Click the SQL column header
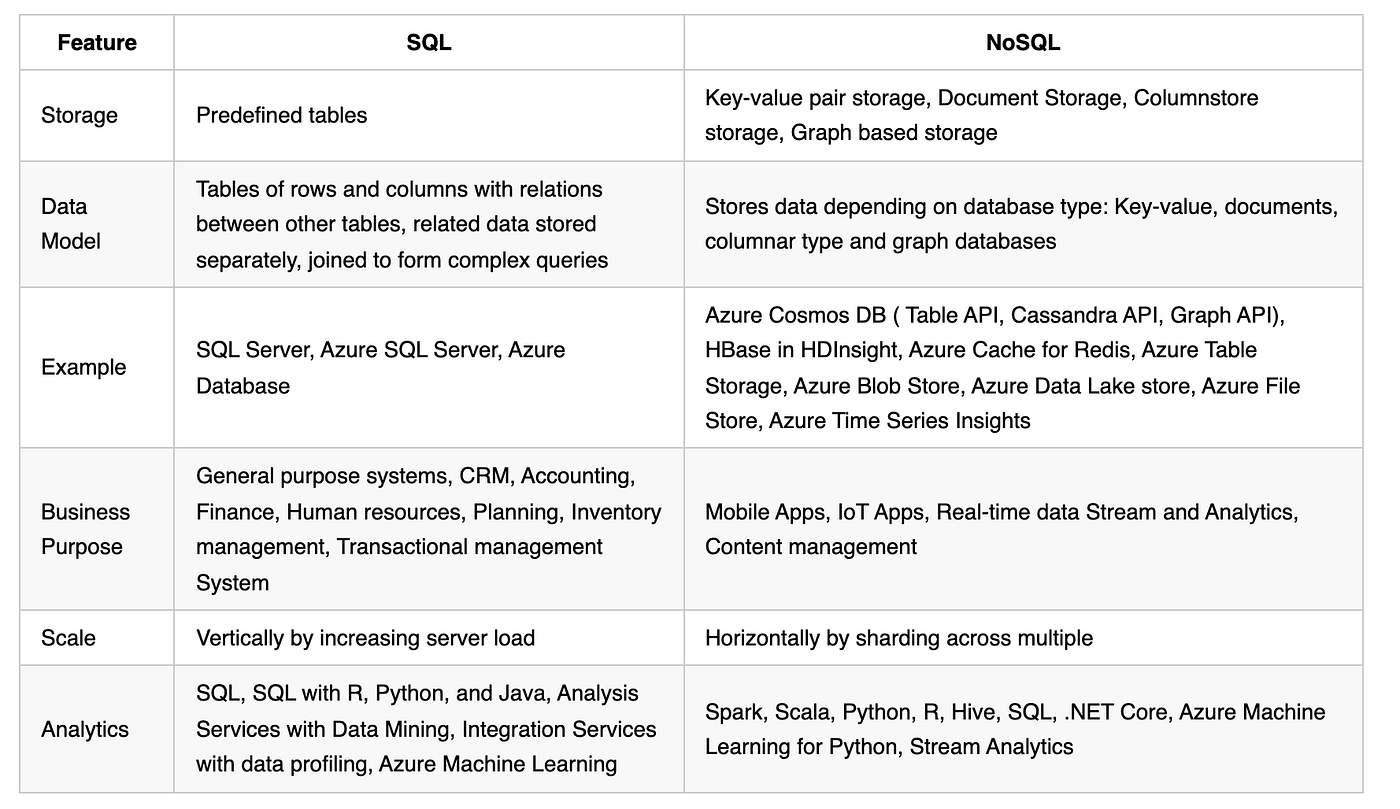The width and height of the screenshot is (1400, 809). tap(428, 43)
